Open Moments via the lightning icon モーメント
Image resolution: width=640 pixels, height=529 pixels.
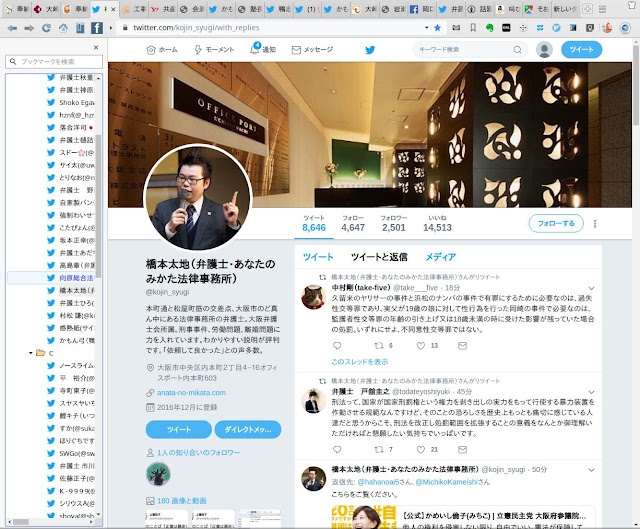(214, 50)
